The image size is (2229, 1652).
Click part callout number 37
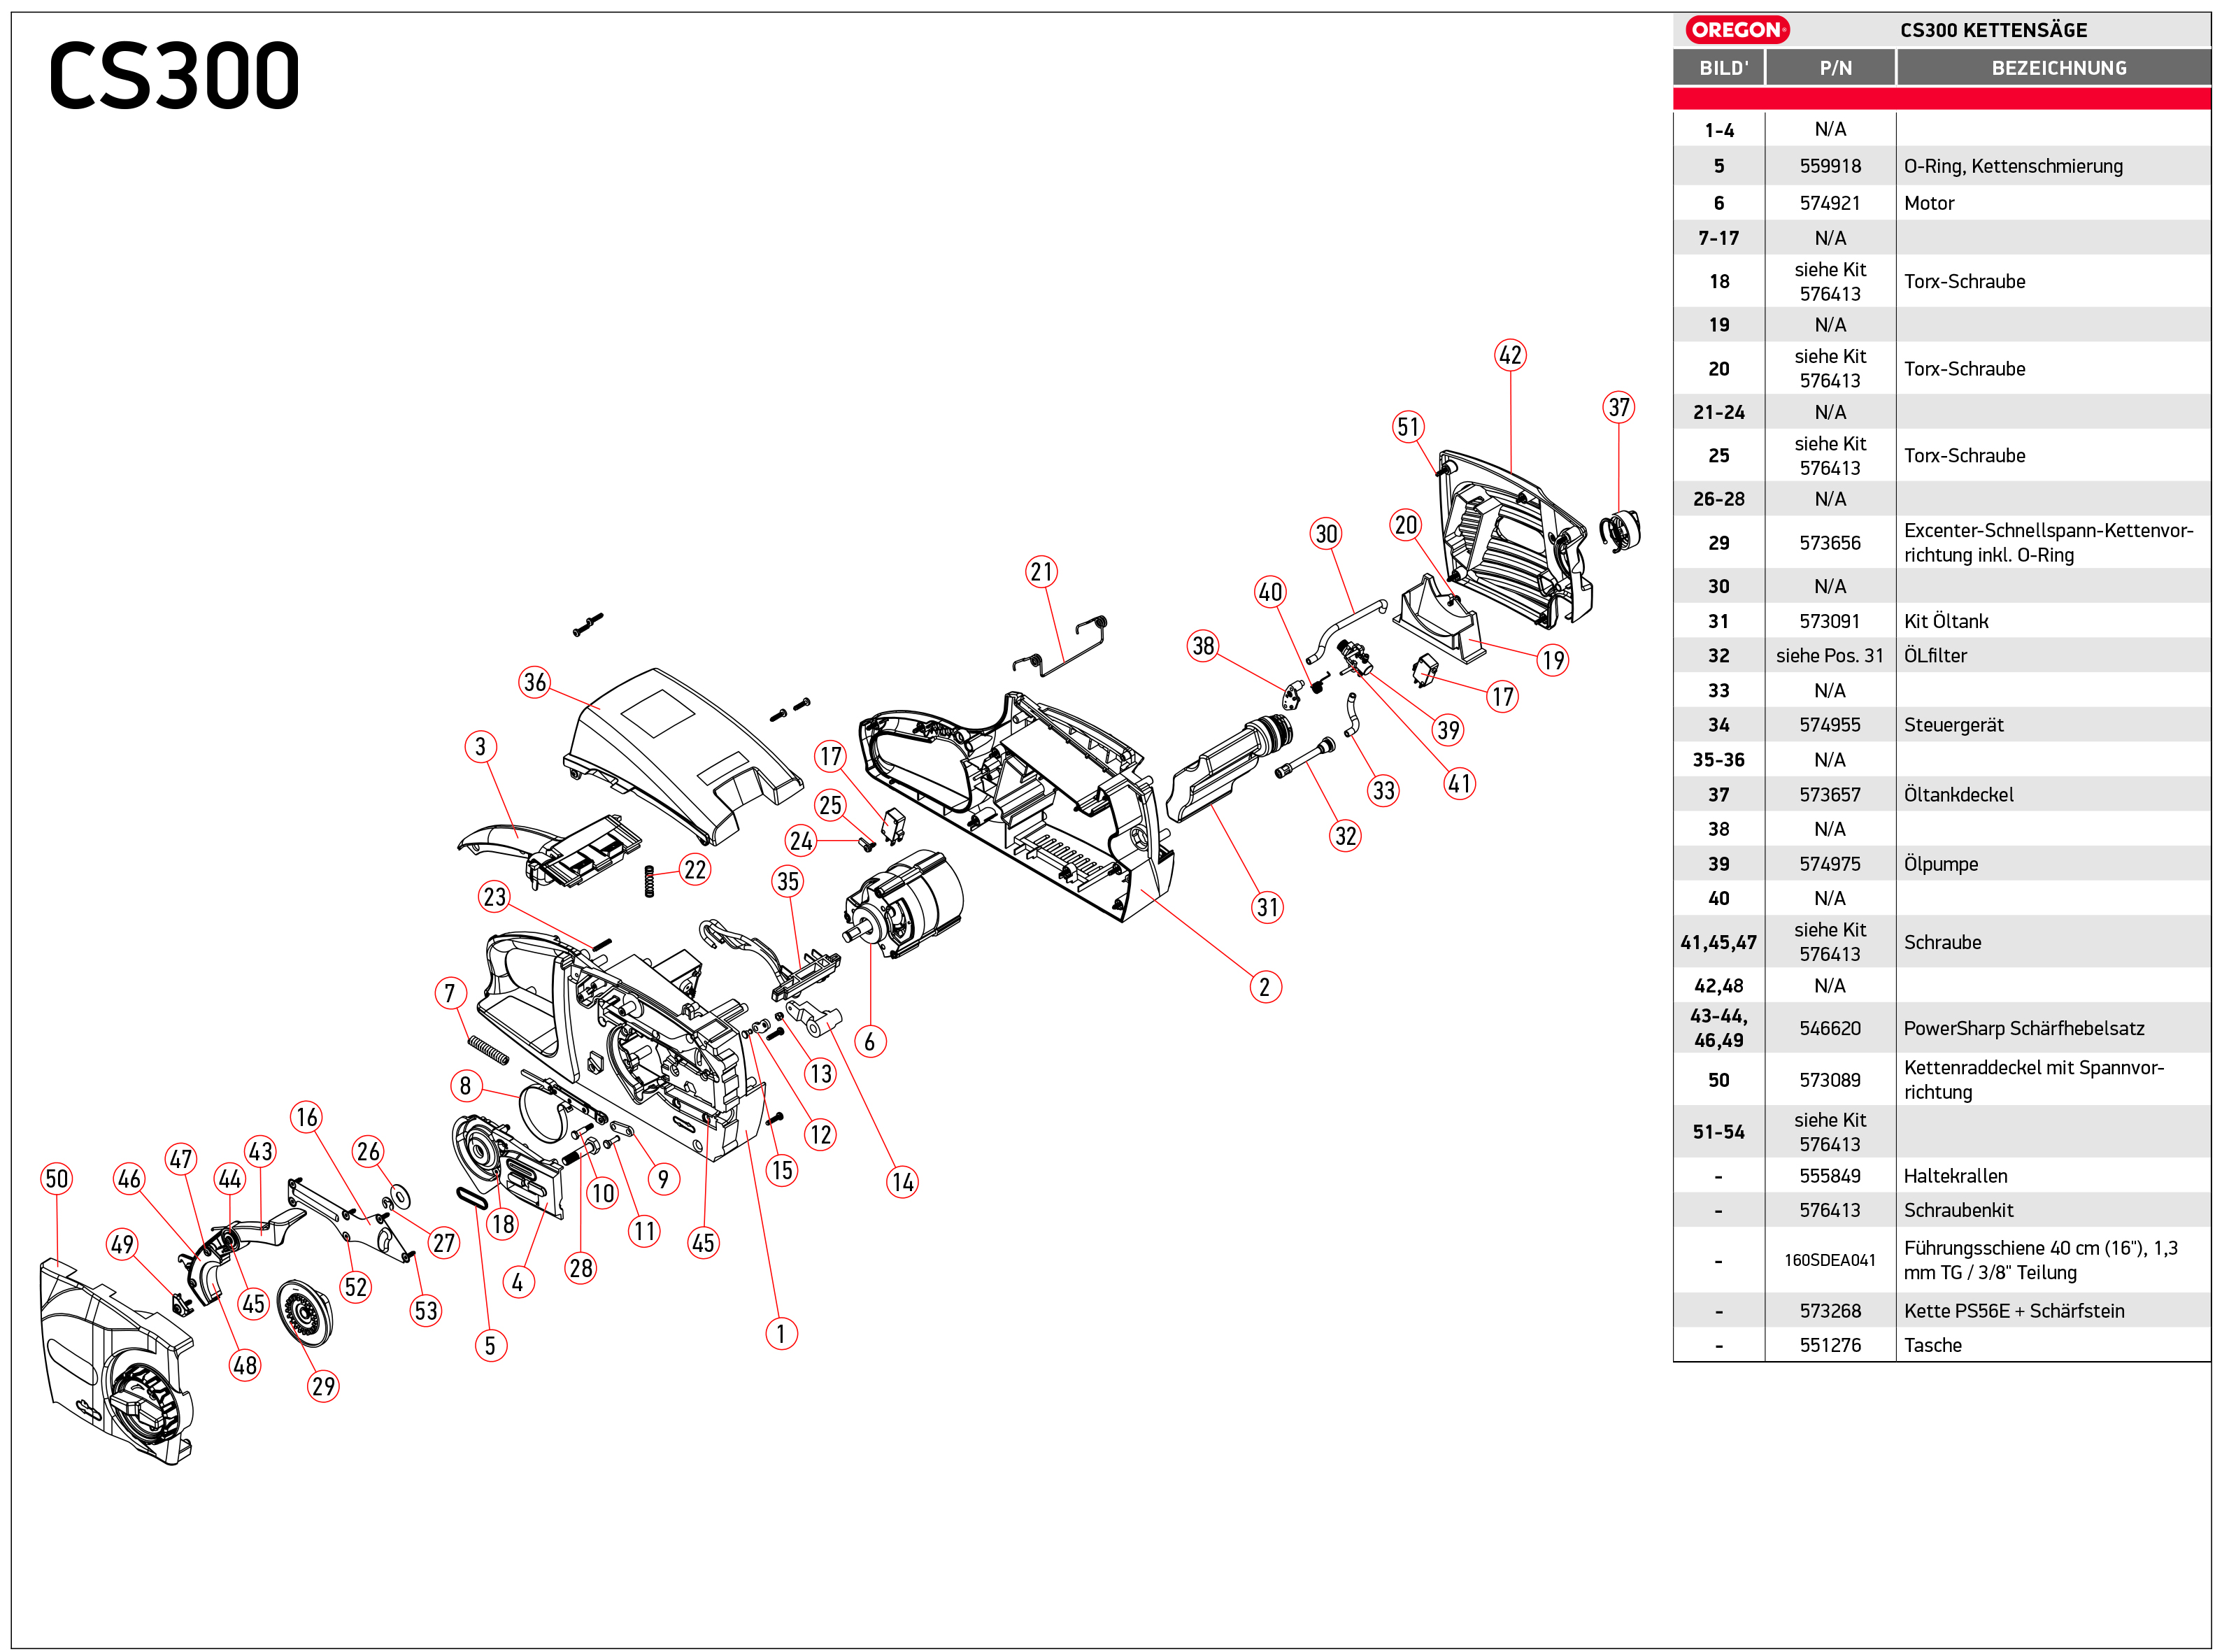point(1619,407)
